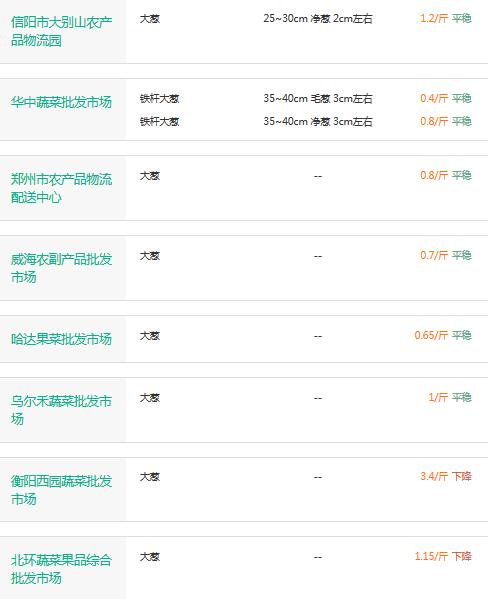Screen dimensions: 488x599
Task: Open 华中蔬菜批发市场 market link
Action: click(61, 102)
